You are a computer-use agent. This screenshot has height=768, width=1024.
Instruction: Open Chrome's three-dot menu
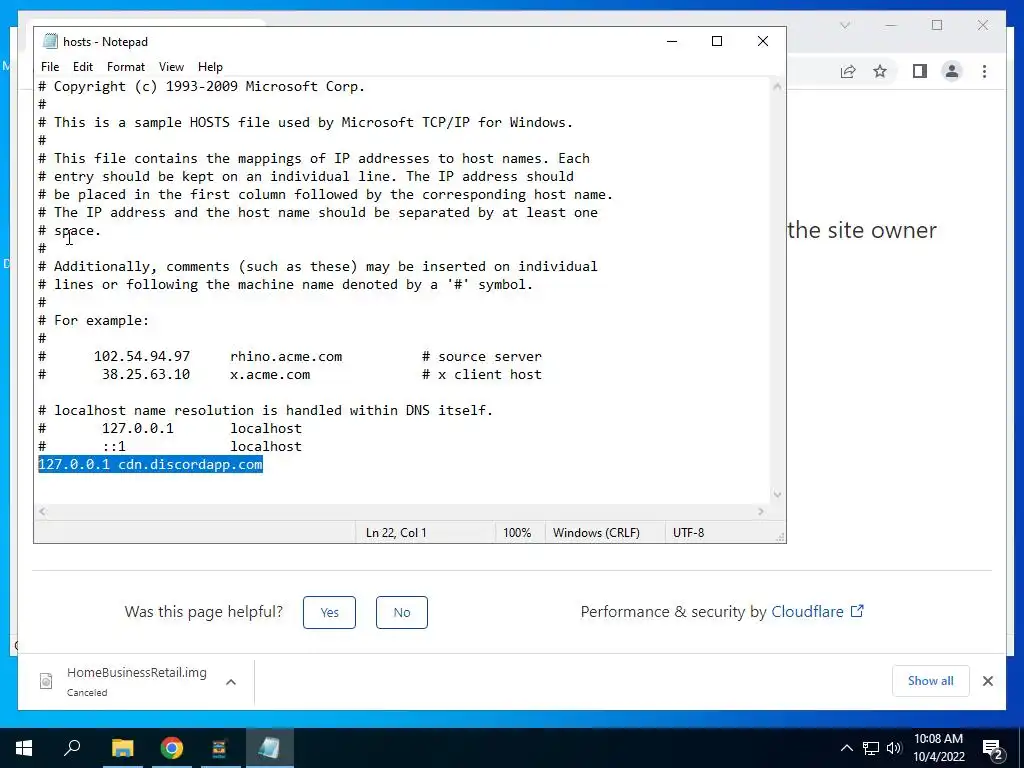tap(984, 71)
